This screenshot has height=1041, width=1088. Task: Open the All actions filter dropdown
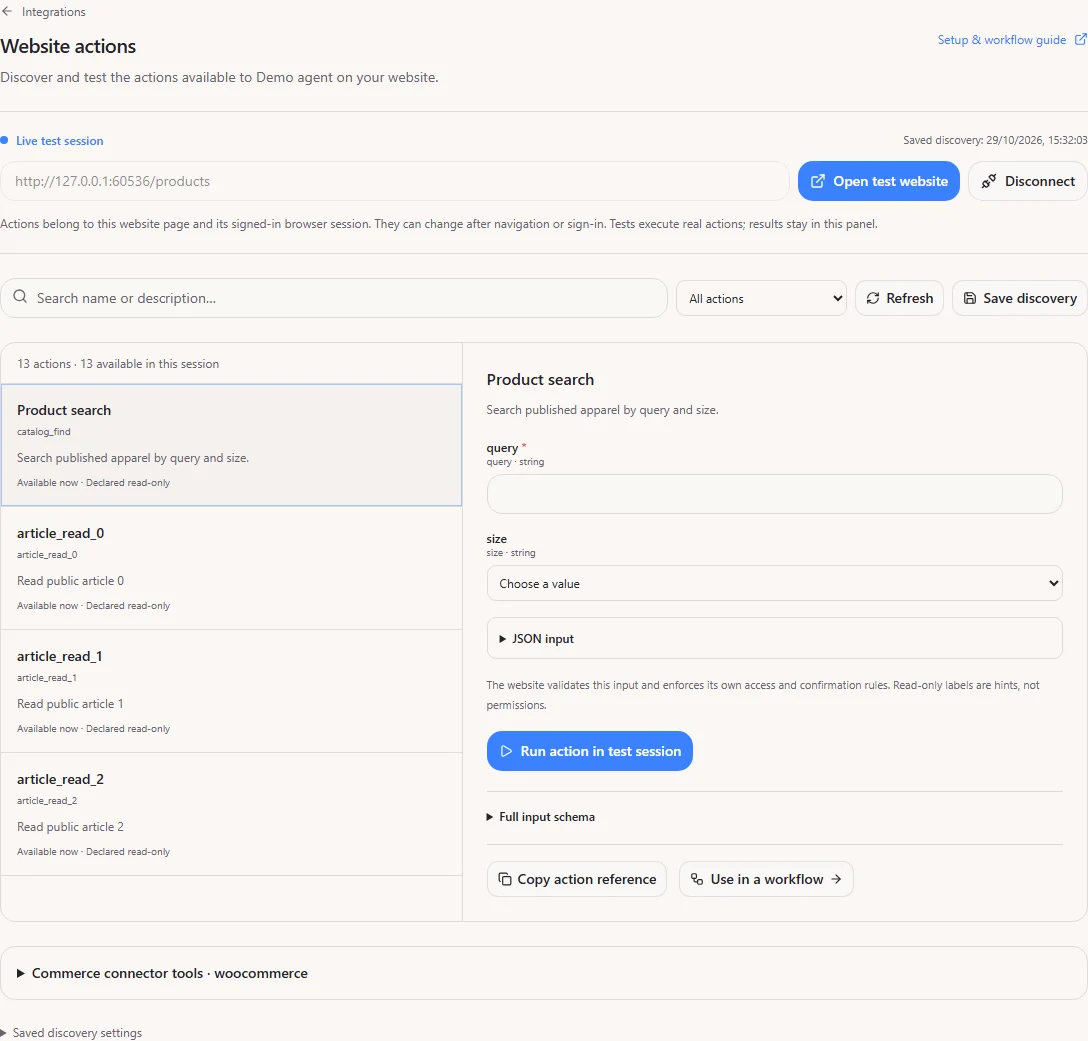(761, 298)
